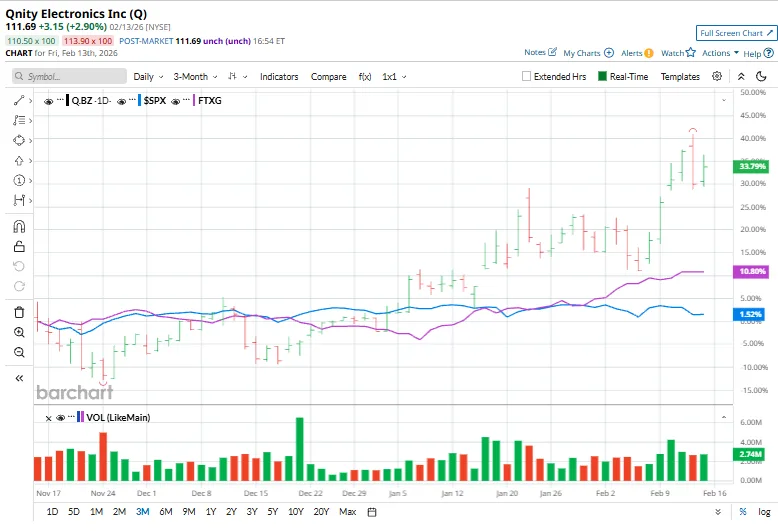Image resolution: width=778 pixels, height=531 pixels.
Task: Remove the VOL indicator with X
Action: click(48, 418)
